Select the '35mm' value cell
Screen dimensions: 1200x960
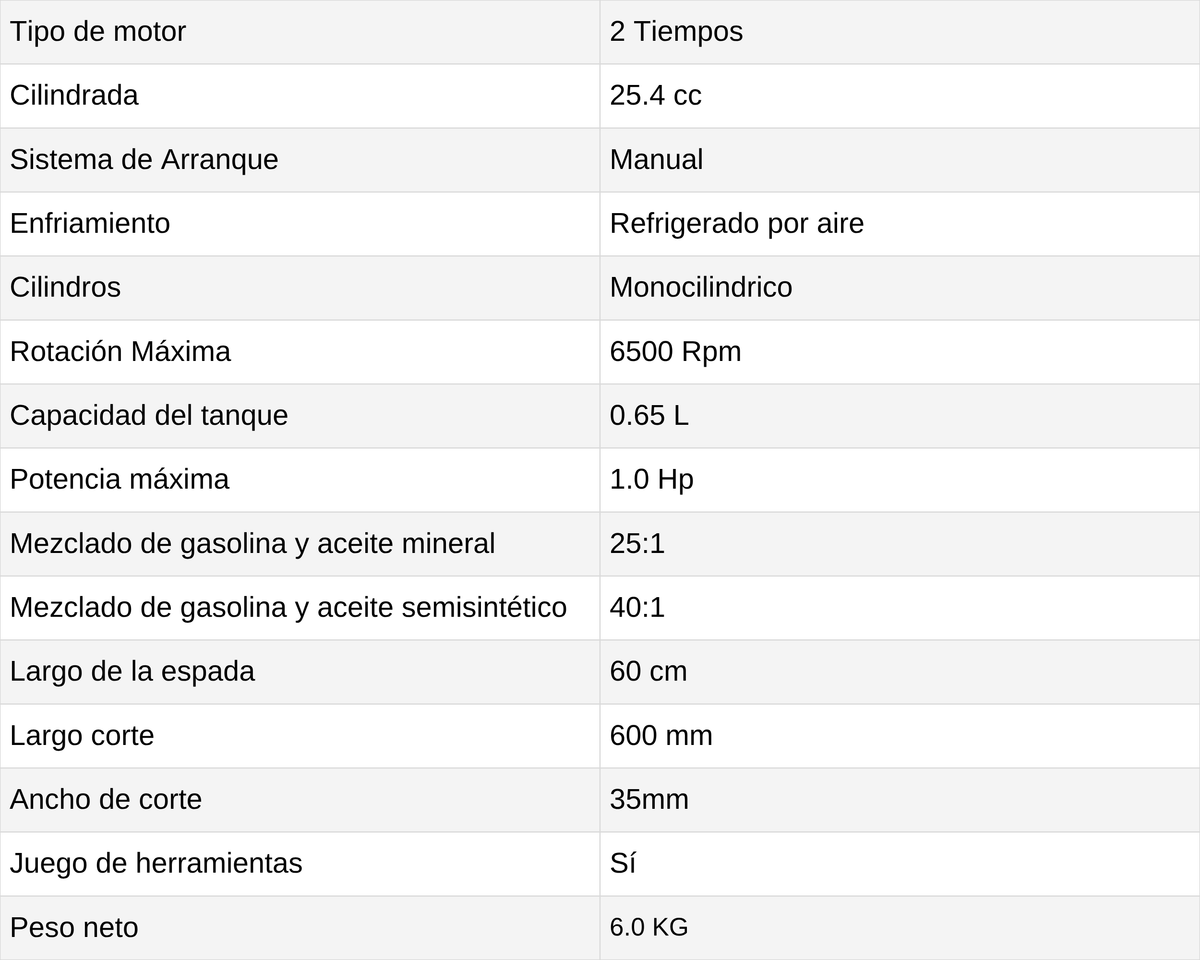tap(900, 800)
